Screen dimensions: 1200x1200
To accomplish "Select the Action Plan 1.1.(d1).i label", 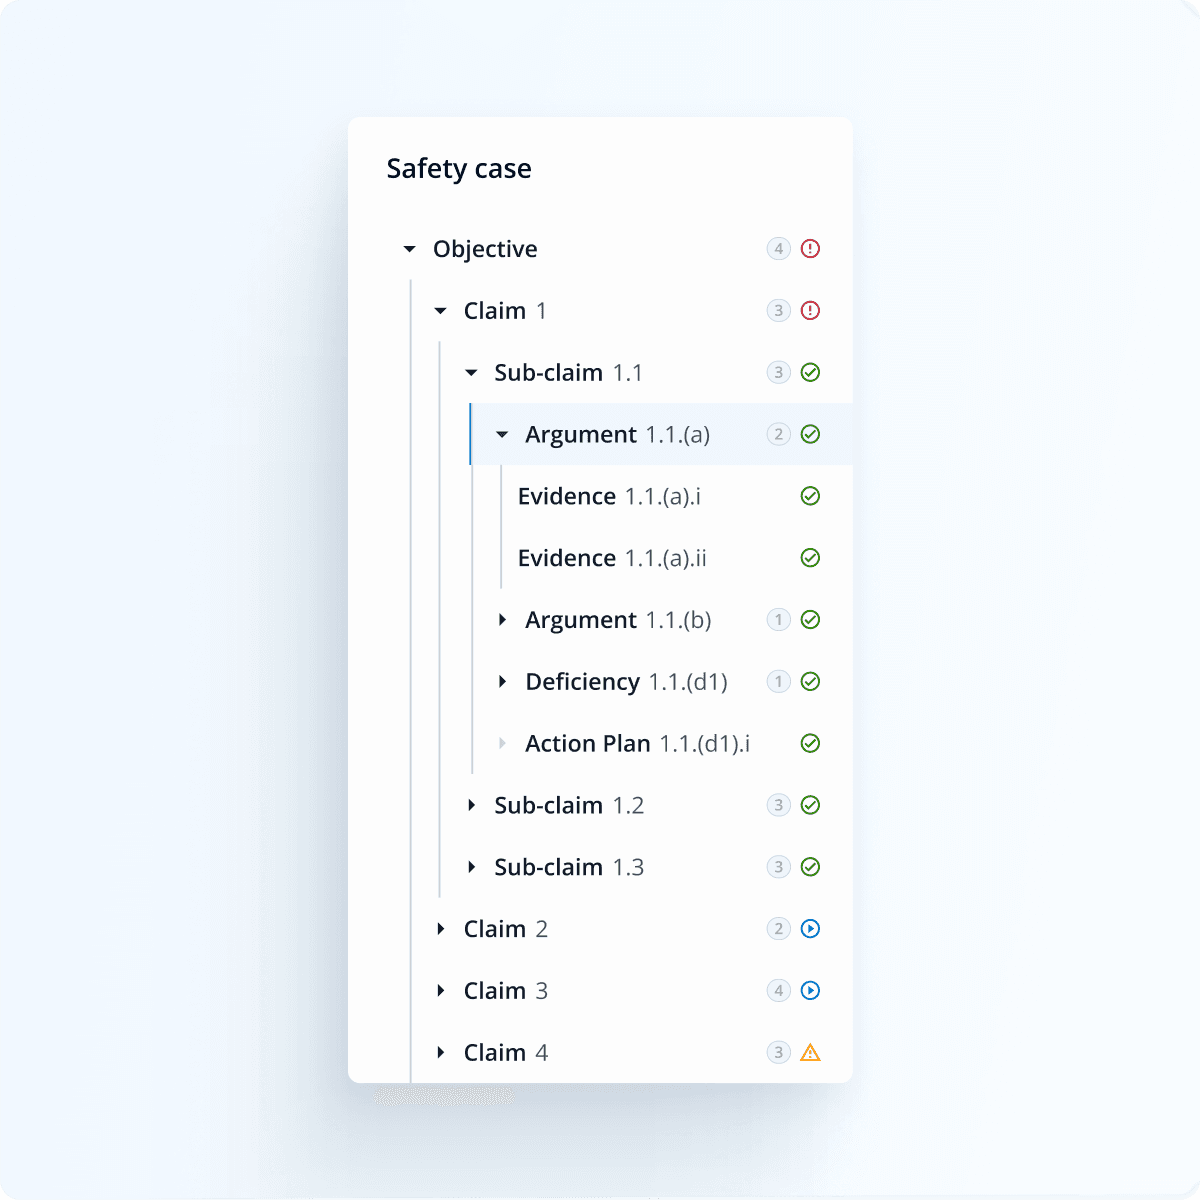I will (638, 744).
